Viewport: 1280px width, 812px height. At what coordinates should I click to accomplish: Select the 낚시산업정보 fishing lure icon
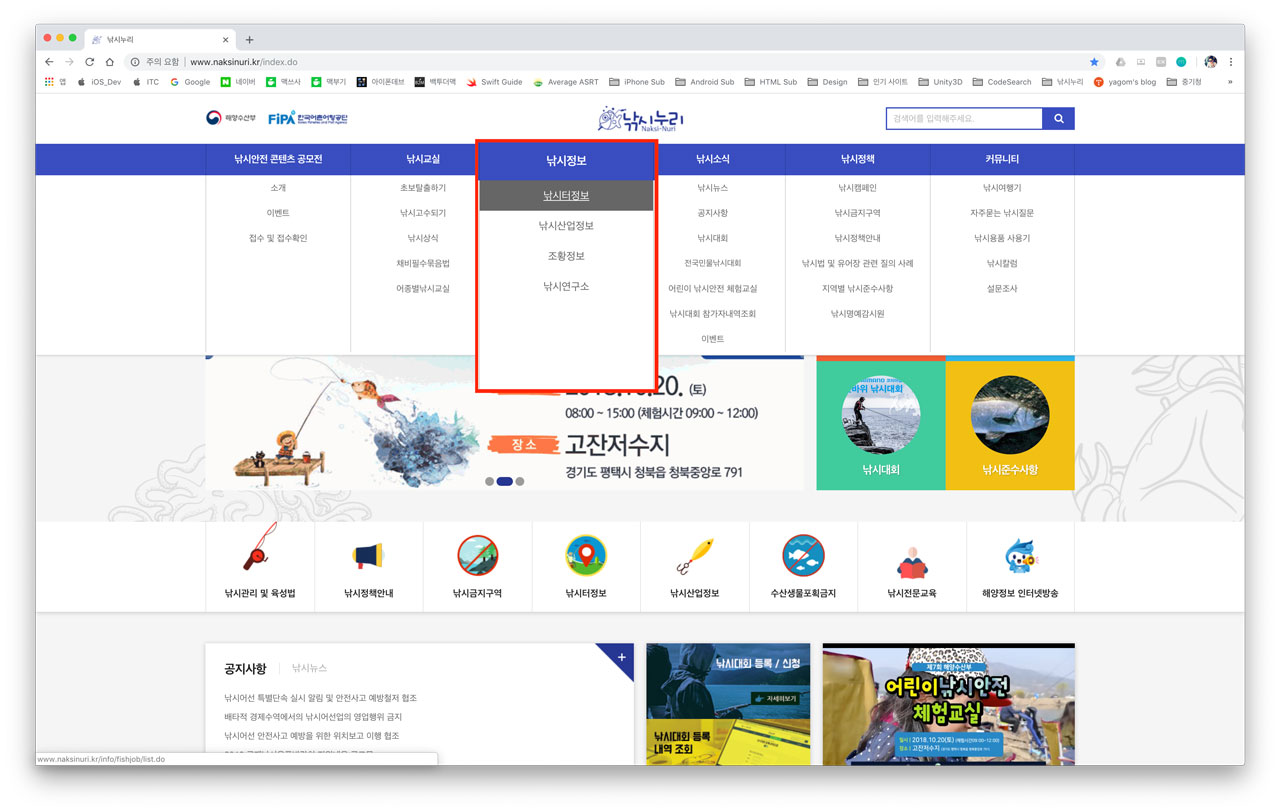pos(694,555)
